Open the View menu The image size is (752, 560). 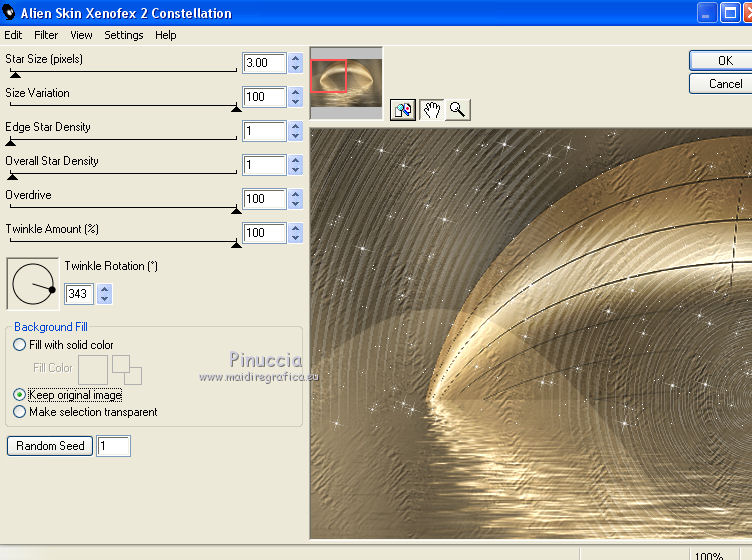tap(82, 35)
